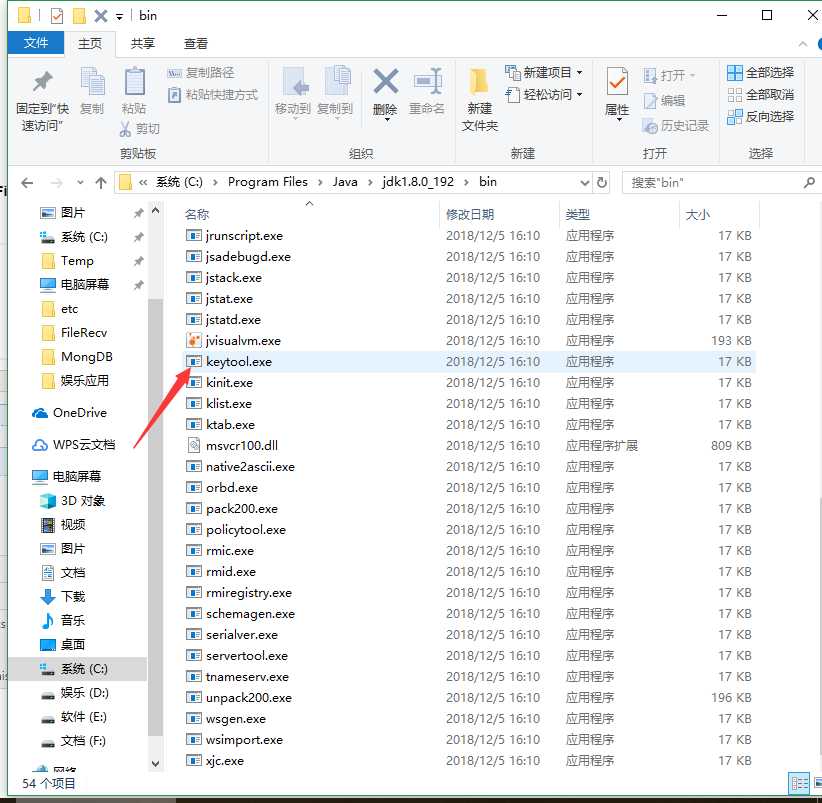Screen dimensions: 822x803
Task: Click Paste shortcut (粘贴快捷方式)
Action: (213, 95)
